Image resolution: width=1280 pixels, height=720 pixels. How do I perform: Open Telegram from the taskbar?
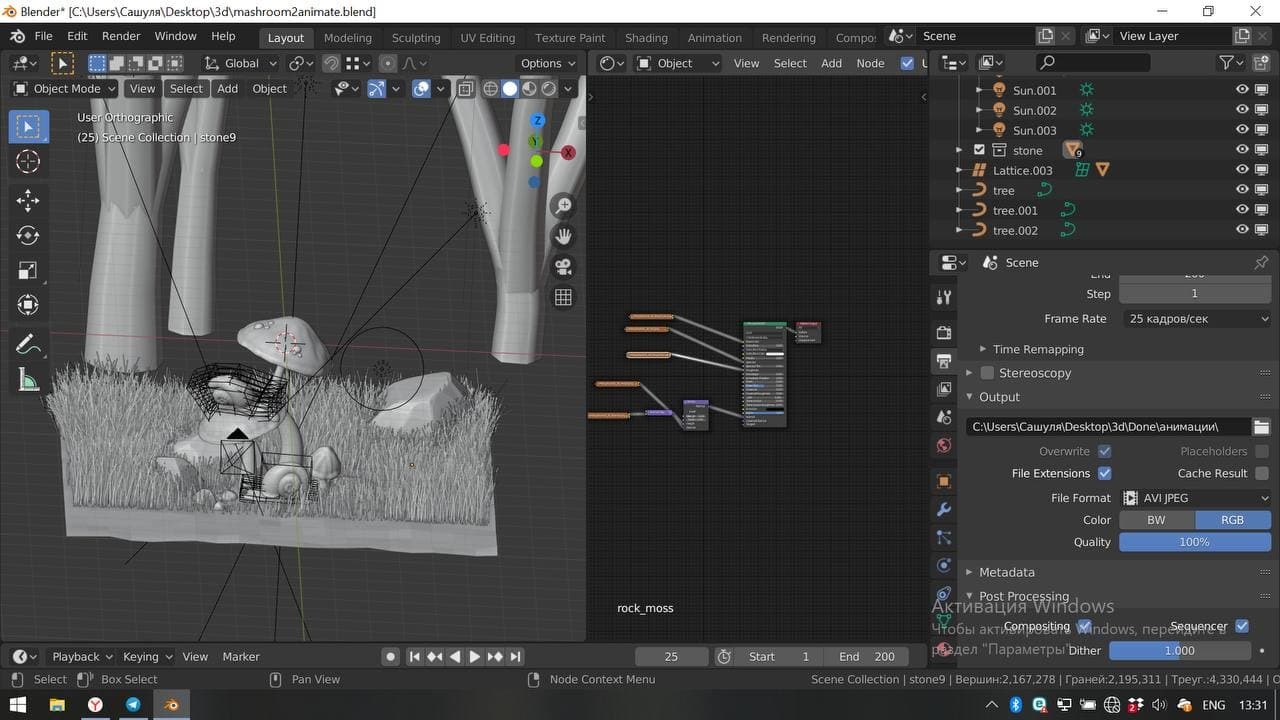133,705
